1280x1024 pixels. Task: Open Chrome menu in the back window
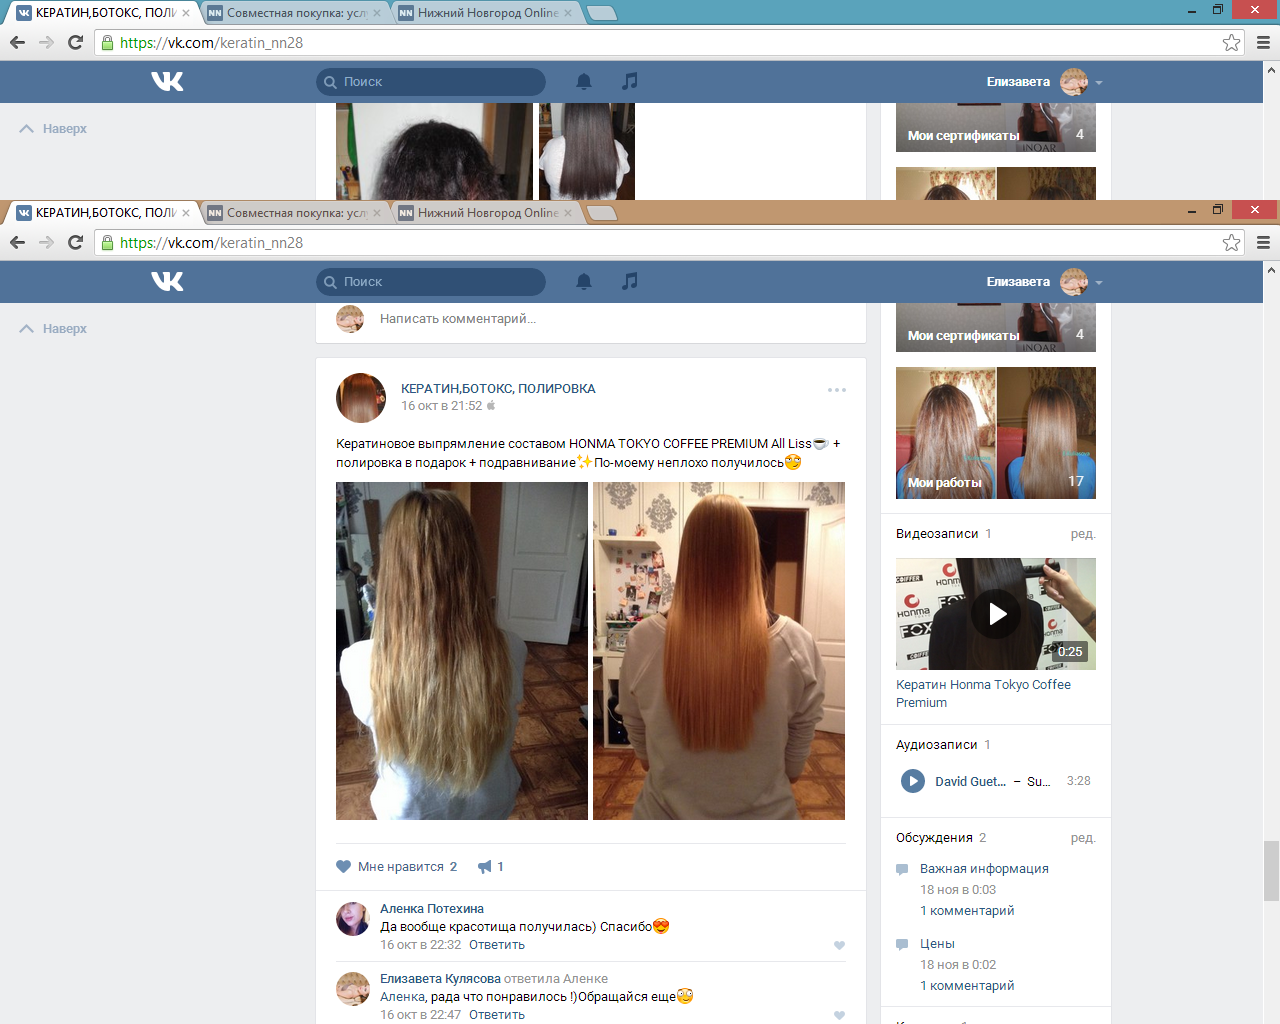click(x=1263, y=42)
